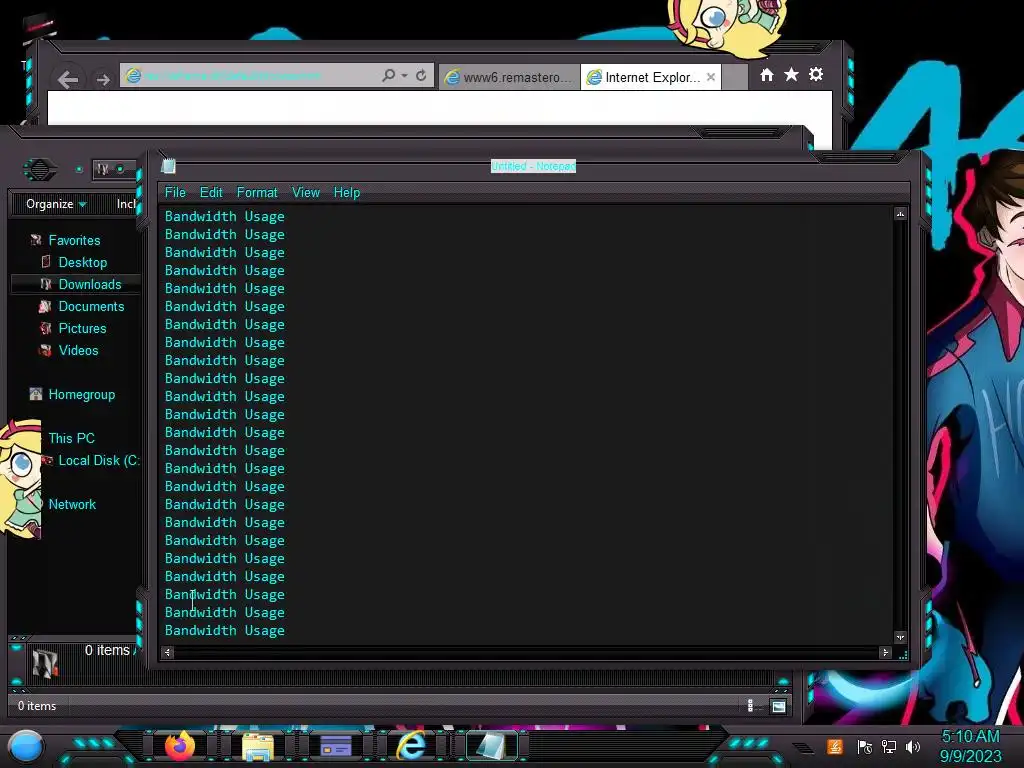The width and height of the screenshot is (1024, 768).
Task: Open the Notepad Format menu
Action: 257,192
